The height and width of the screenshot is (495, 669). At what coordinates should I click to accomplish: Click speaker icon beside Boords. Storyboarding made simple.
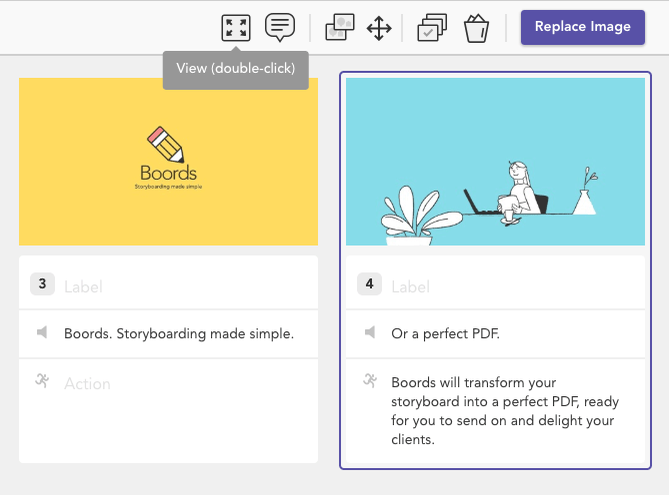(42, 332)
